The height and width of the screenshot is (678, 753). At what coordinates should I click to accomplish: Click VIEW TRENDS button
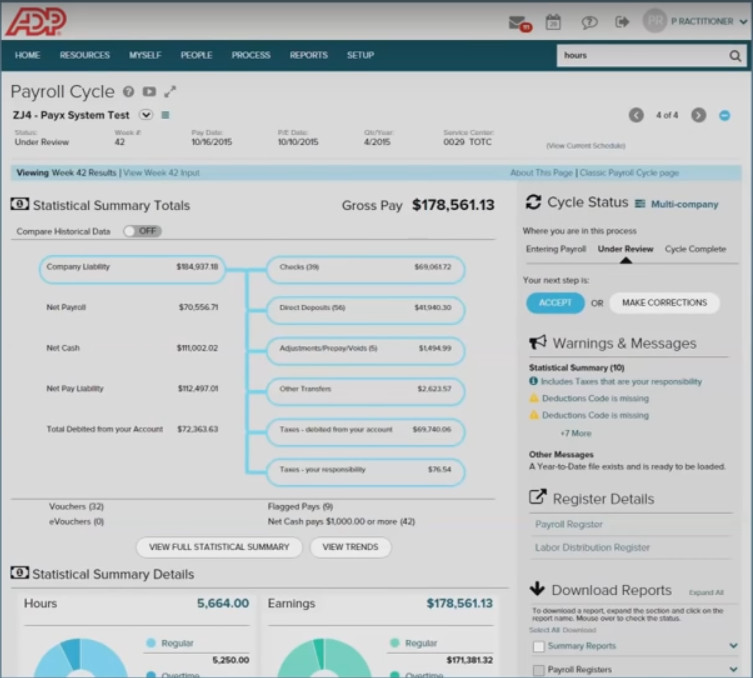pyautogui.click(x=350, y=547)
